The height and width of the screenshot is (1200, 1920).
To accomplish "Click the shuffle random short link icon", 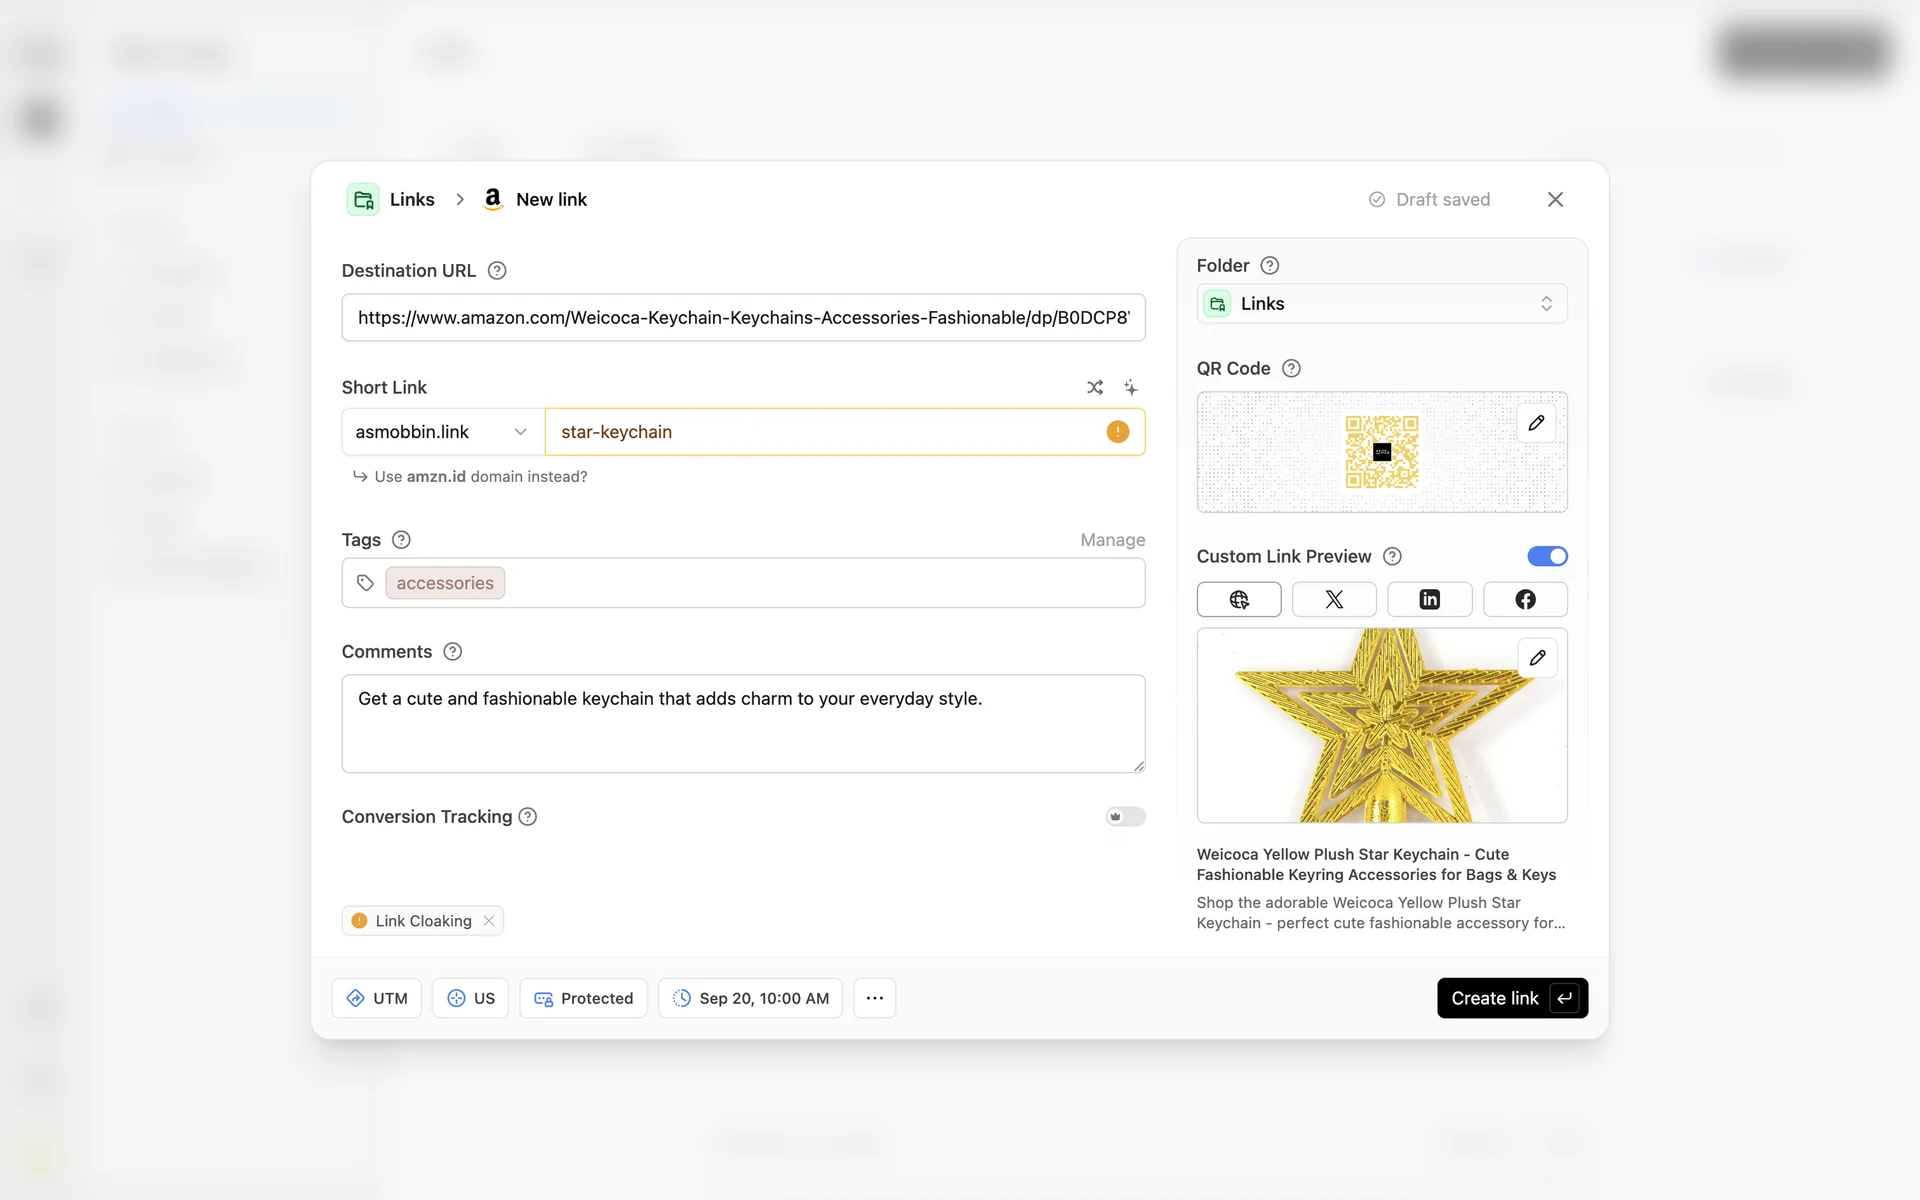I will click(x=1095, y=387).
